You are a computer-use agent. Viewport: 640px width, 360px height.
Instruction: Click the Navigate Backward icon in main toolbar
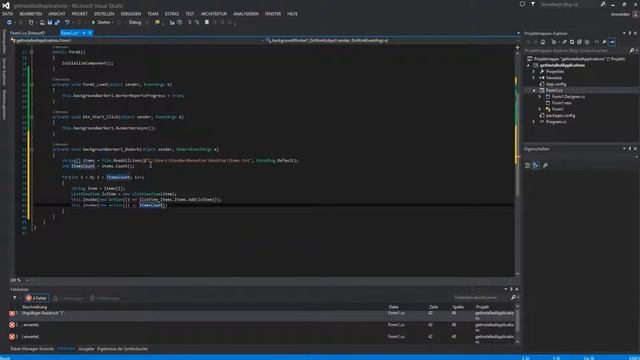pyautogui.click(x=9, y=22)
